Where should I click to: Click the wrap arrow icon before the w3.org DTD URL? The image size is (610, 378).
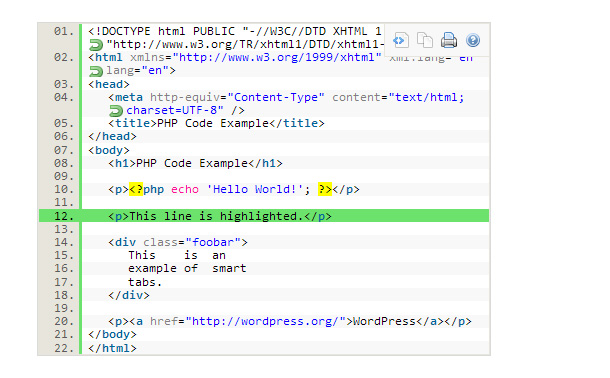pyautogui.click(x=96, y=45)
